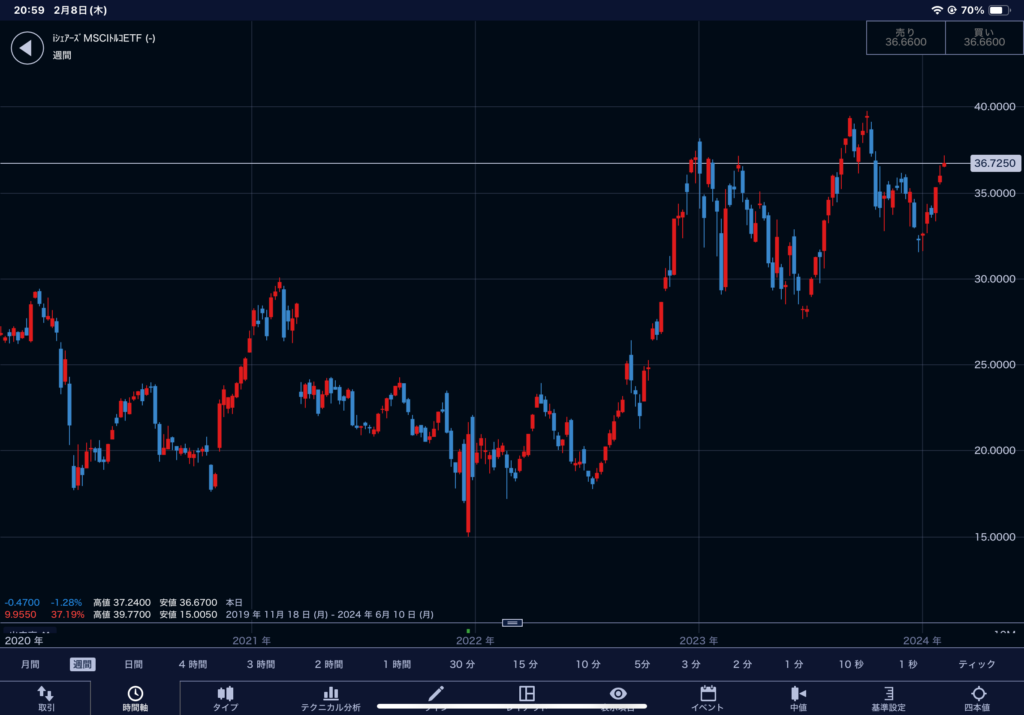The width and height of the screenshot is (1024, 715).
Task: Open the タイプ chart type menu
Action: 225,698
